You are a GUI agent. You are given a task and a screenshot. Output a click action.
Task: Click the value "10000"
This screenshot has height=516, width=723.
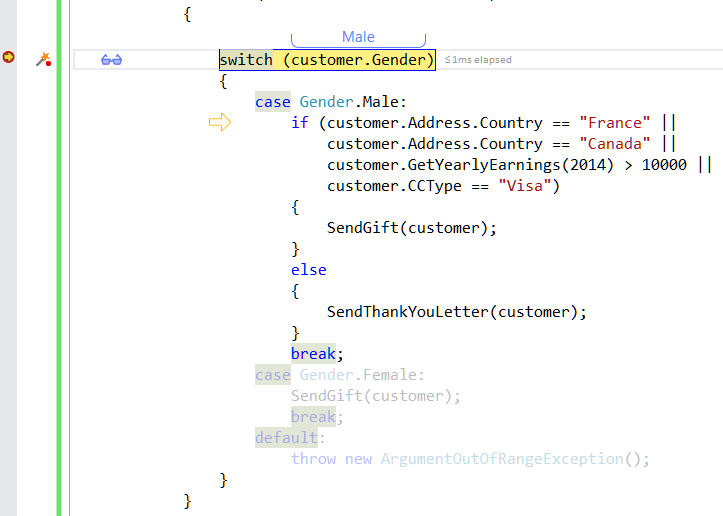[664, 165]
